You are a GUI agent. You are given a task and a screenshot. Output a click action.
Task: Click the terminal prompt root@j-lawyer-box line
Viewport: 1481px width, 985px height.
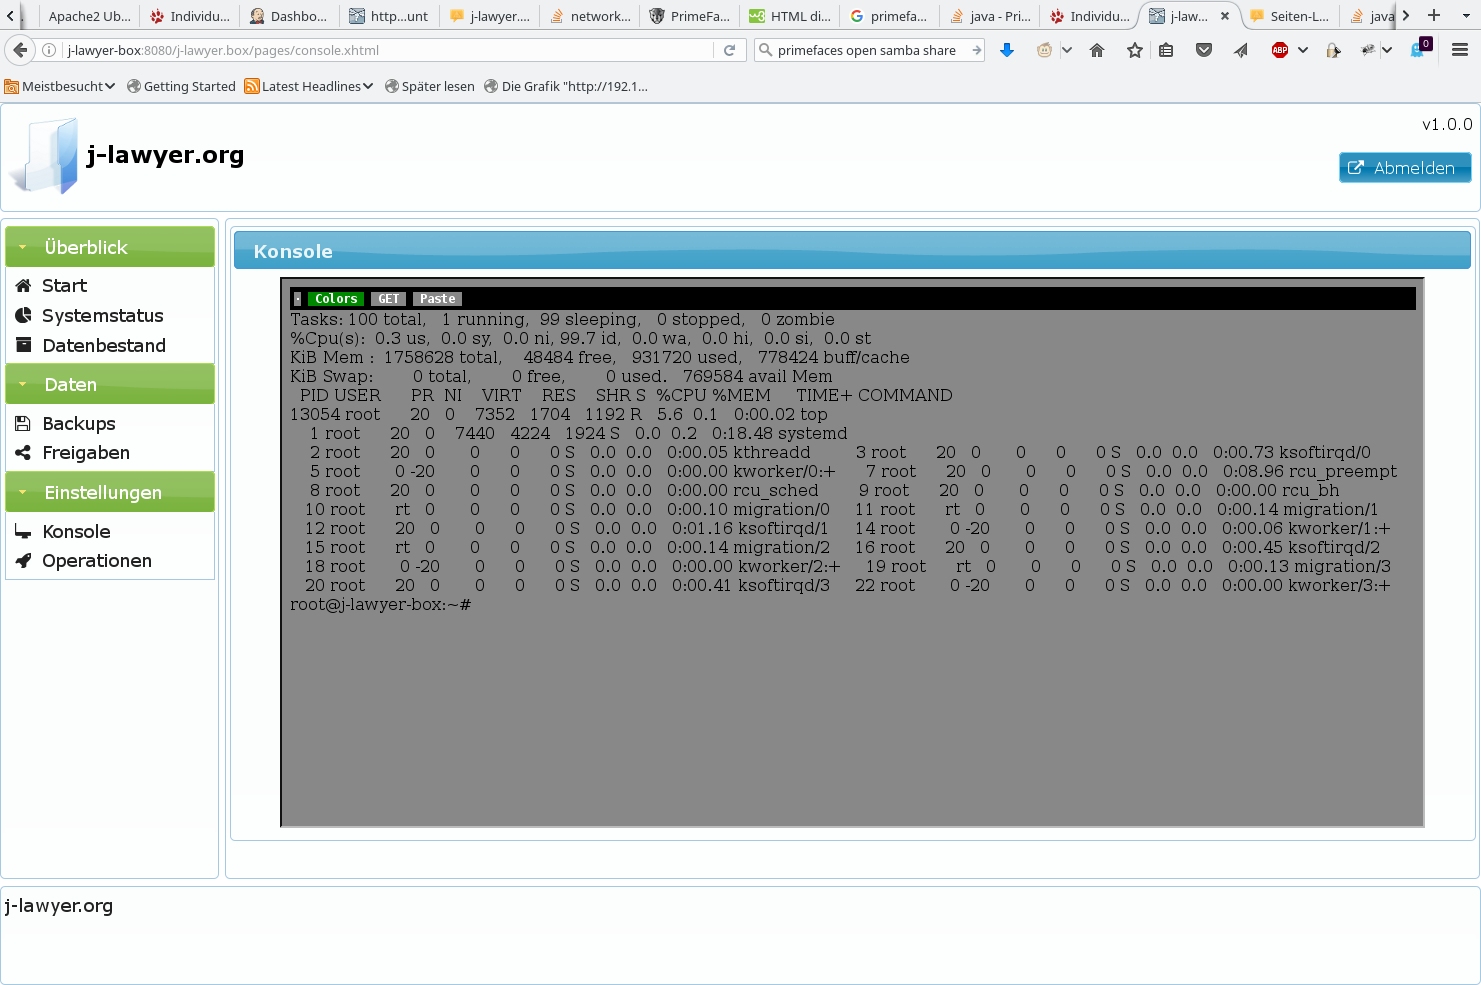381,605
